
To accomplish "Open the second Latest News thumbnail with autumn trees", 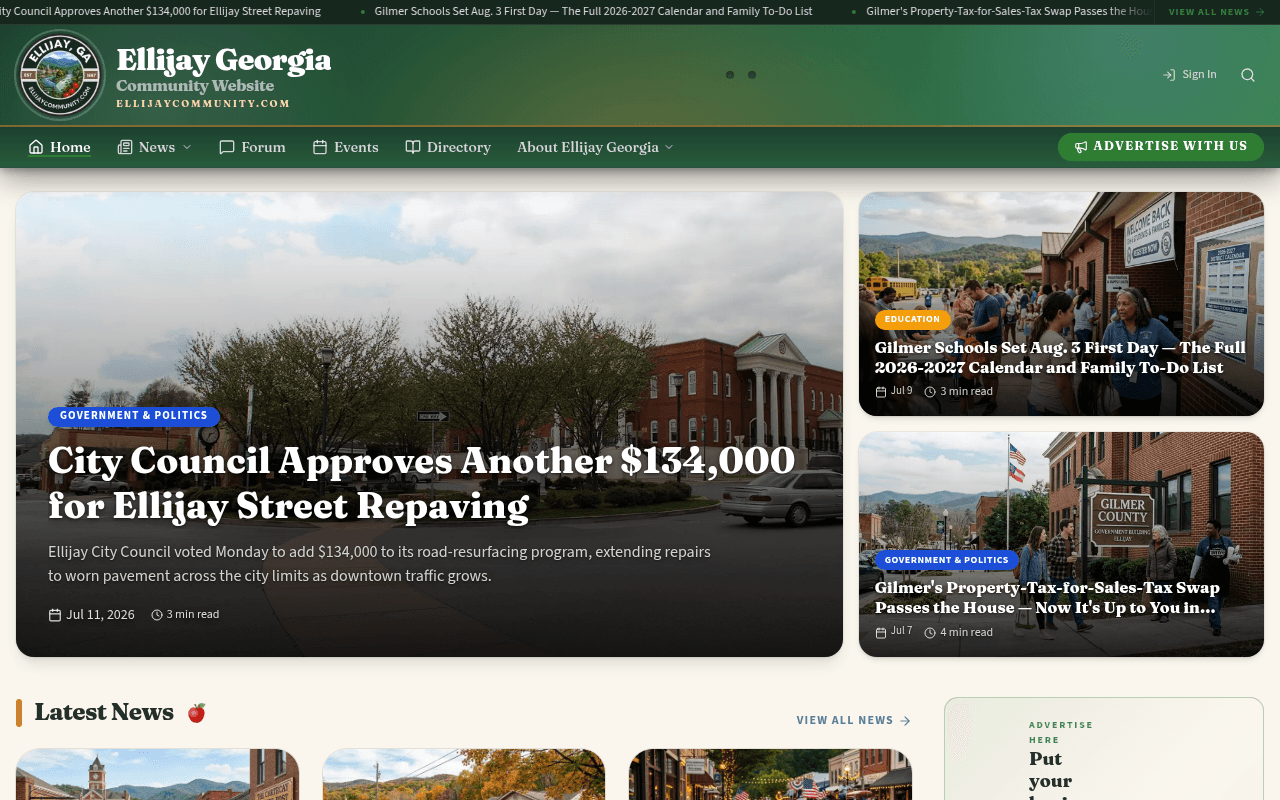I will tap(464, 775).
